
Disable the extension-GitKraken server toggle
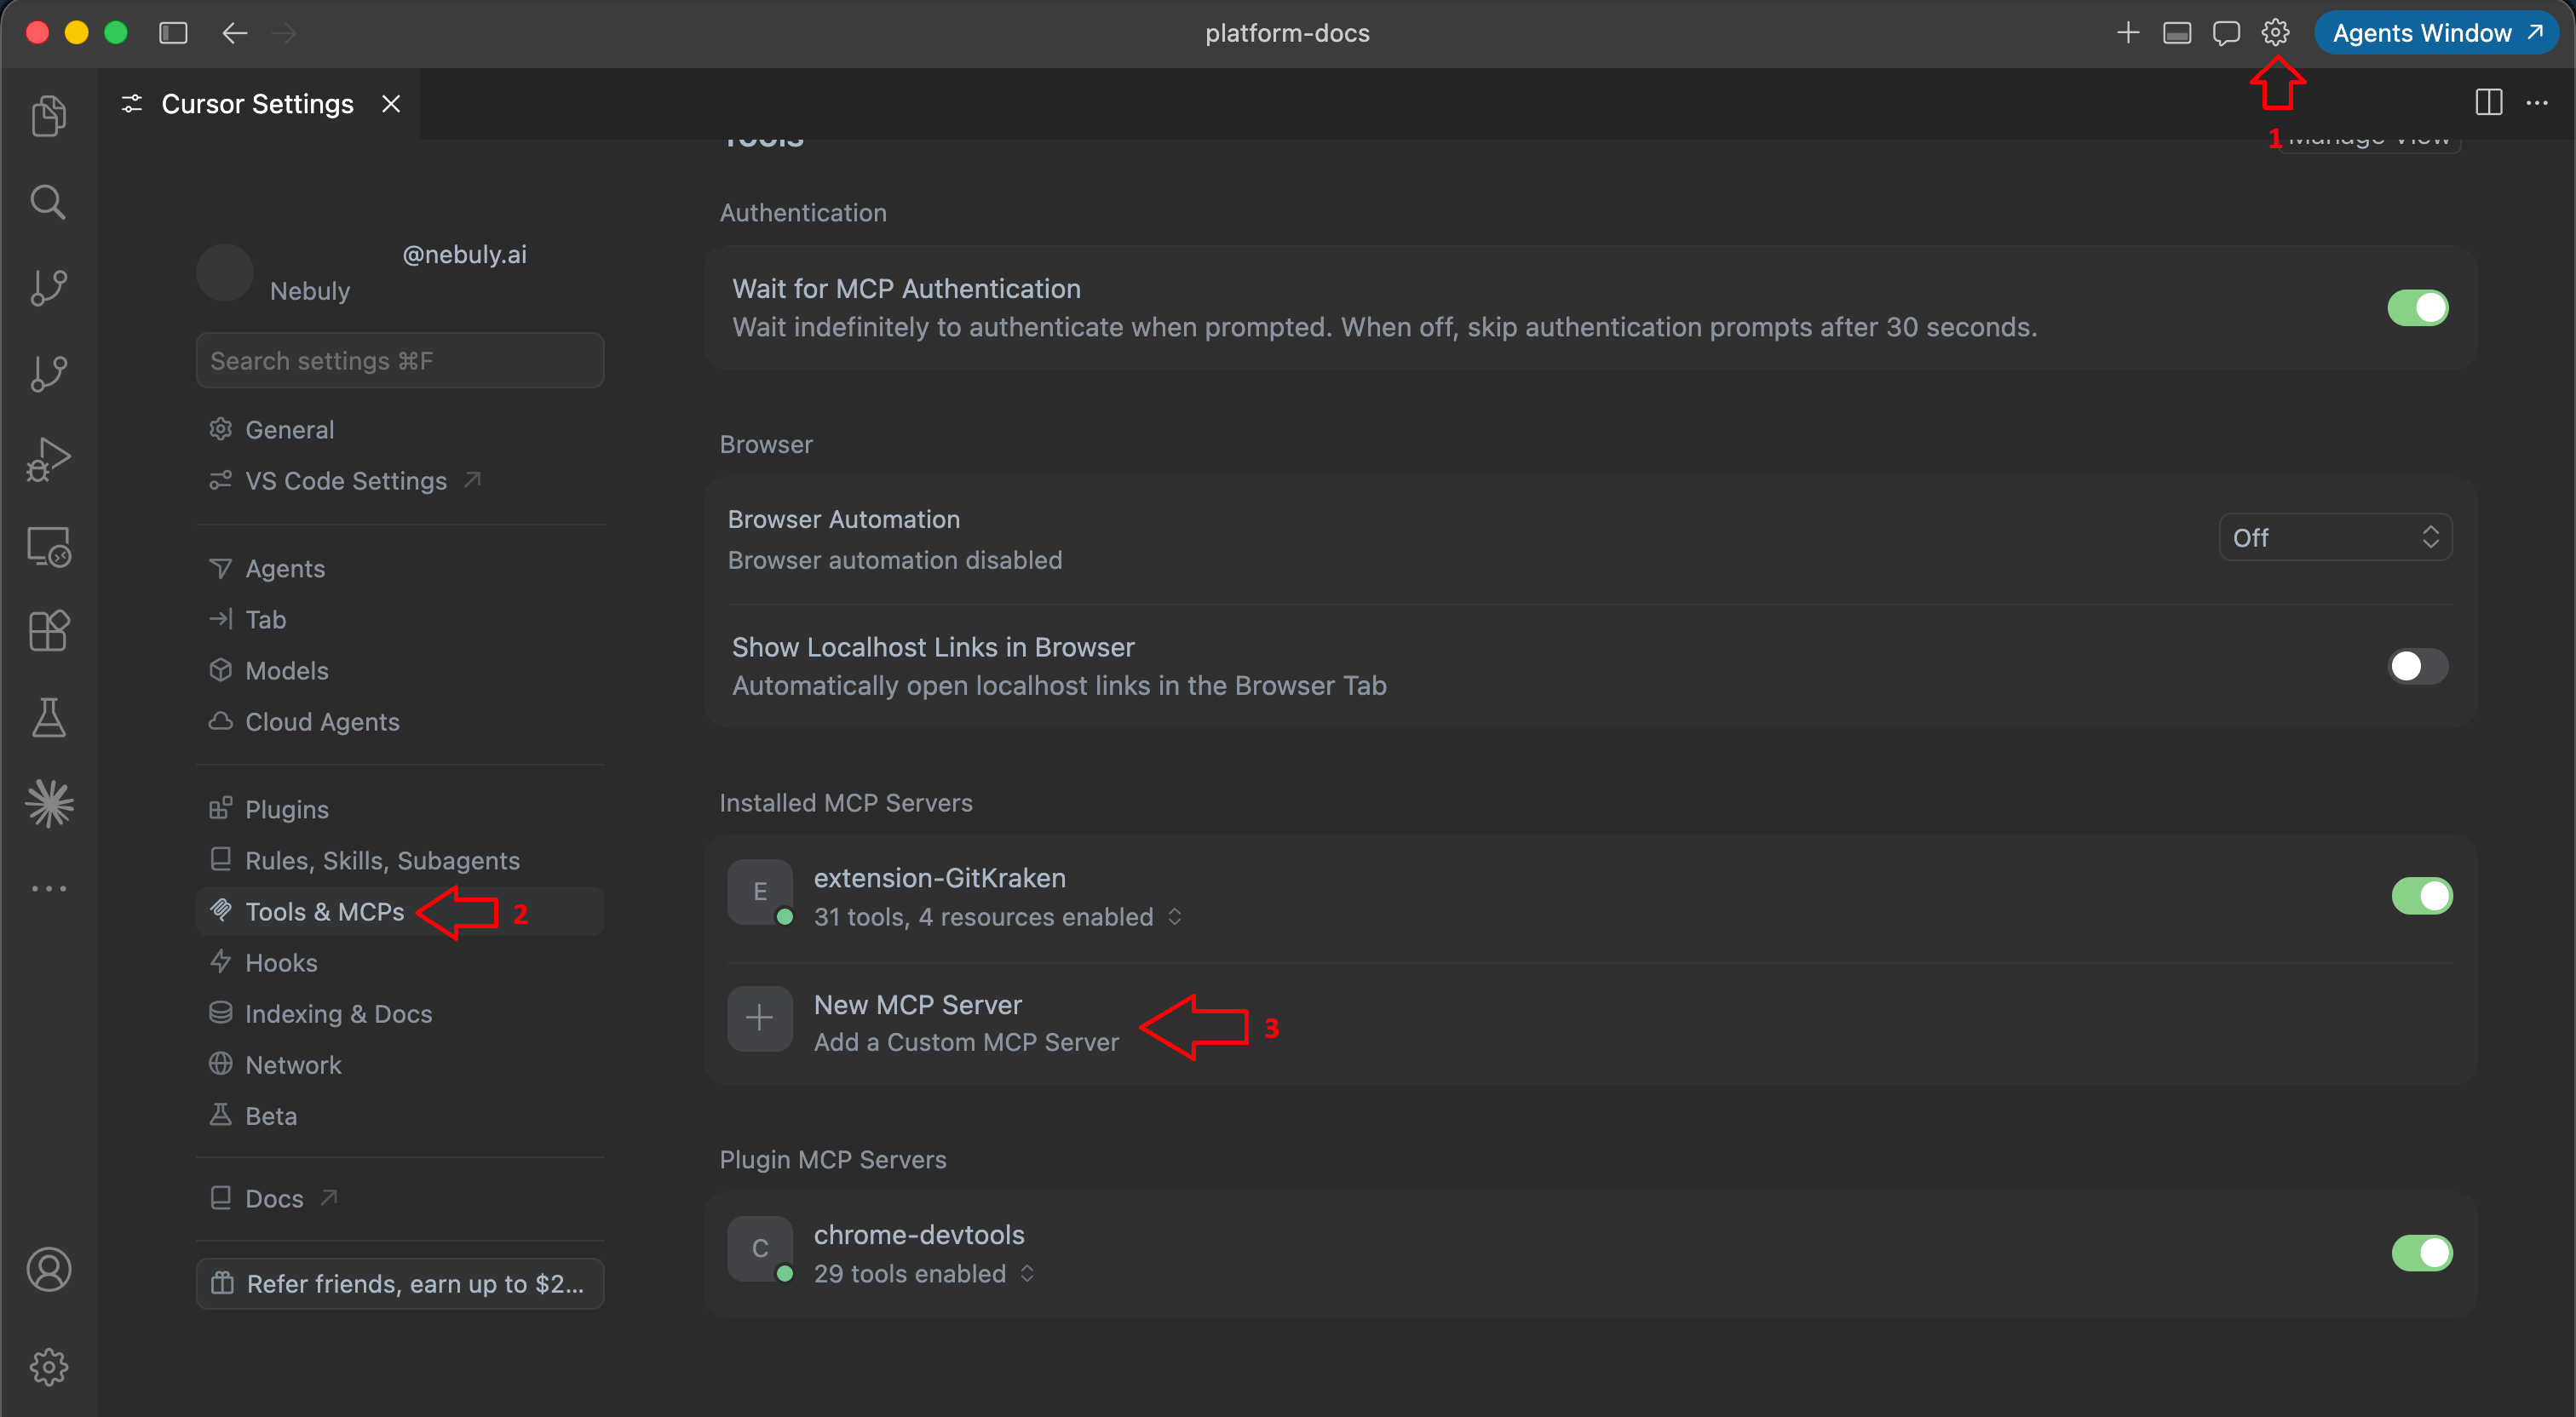coord(2421,896)
